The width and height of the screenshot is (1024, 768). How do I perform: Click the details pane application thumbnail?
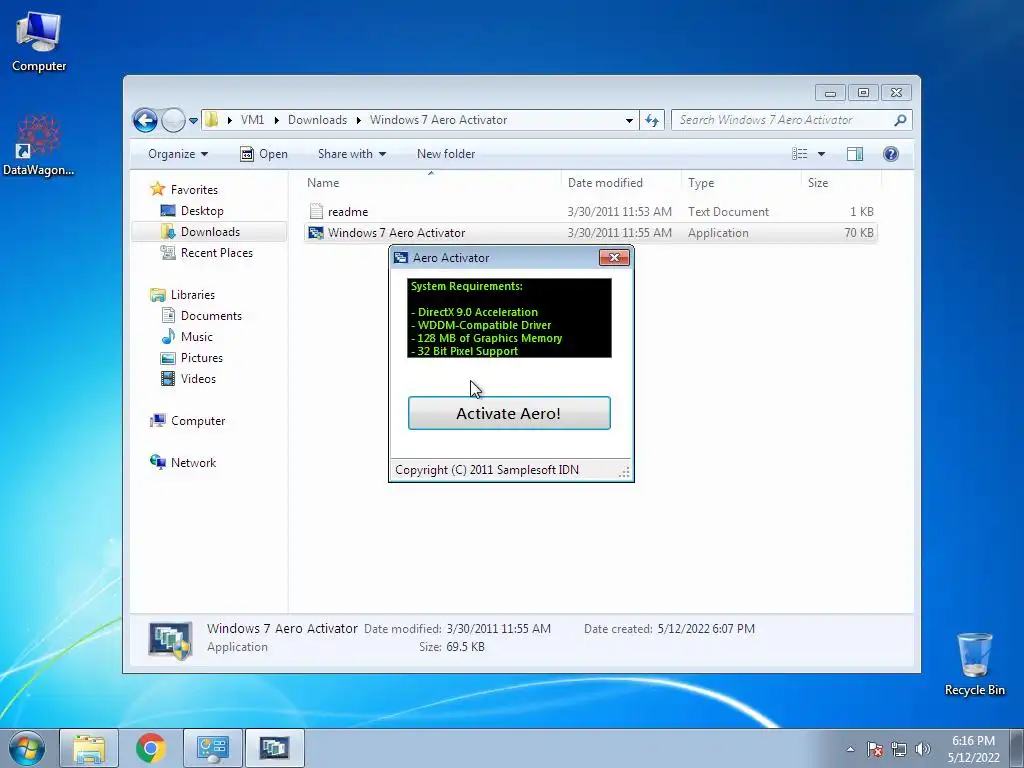(170, 639)
